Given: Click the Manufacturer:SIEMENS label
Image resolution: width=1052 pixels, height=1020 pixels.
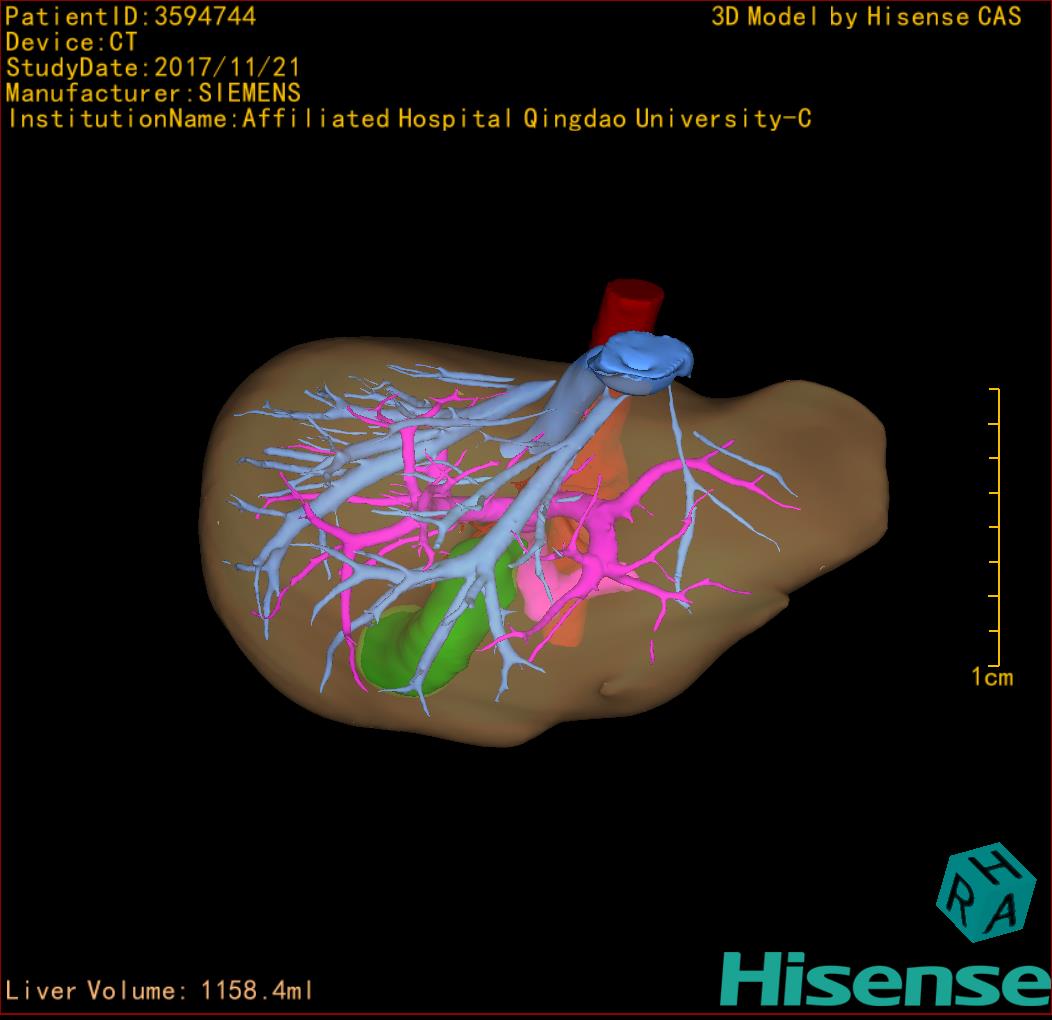Looking at the screenshot, I should pos(153,93).
